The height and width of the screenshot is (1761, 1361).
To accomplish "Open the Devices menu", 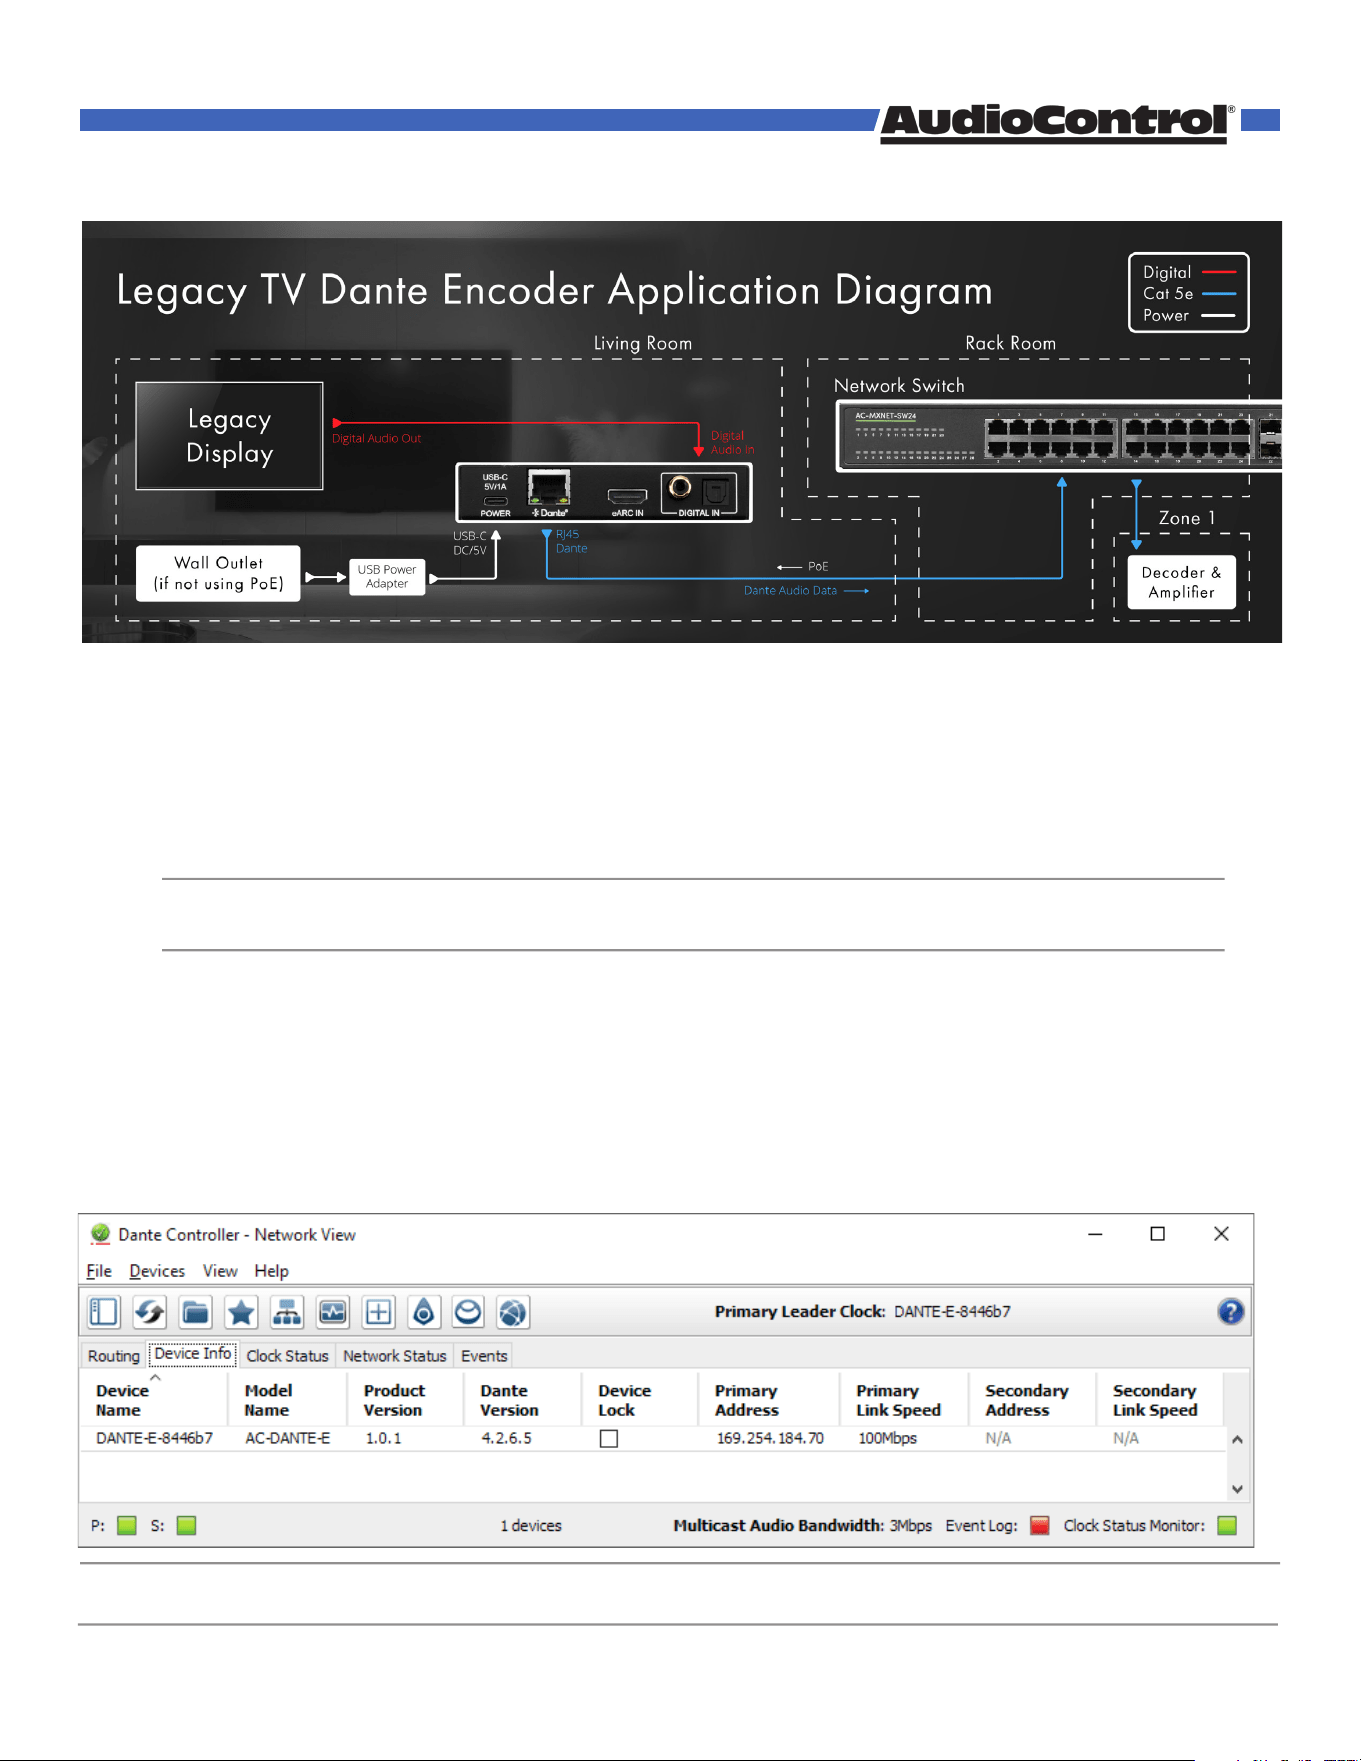I will pos(157,1271).
